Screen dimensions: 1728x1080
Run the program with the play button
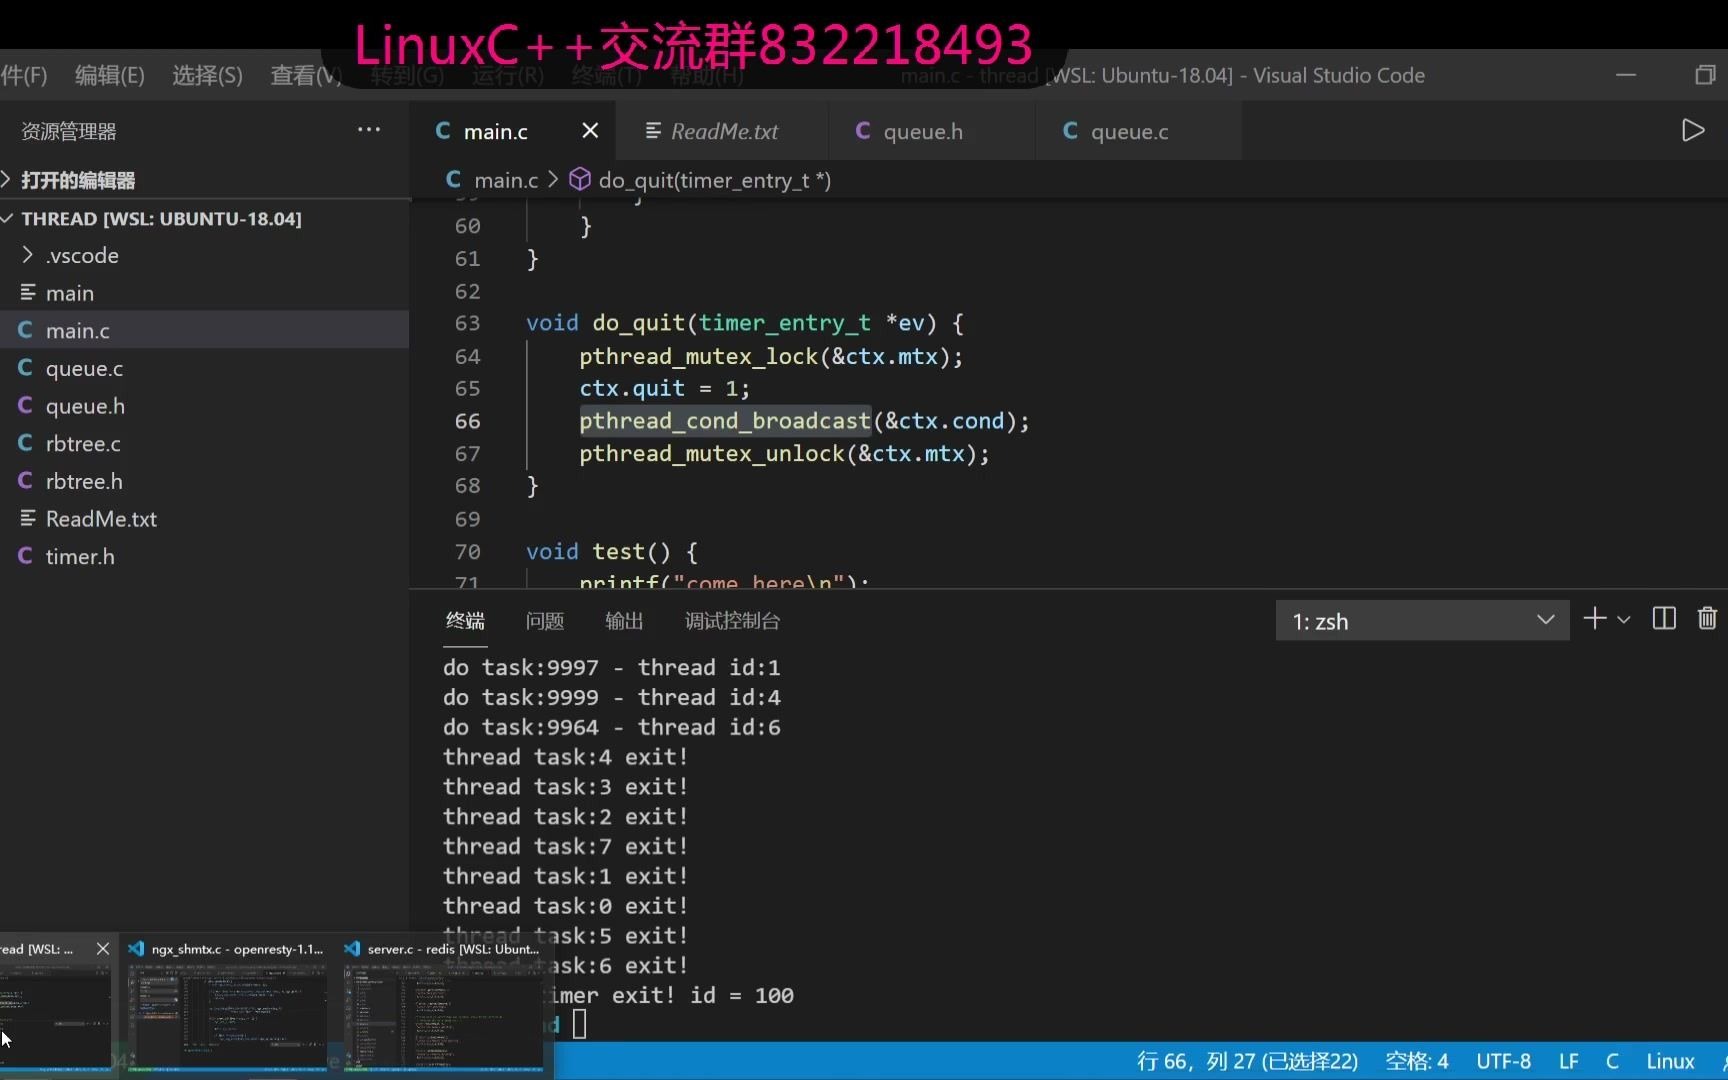pyautogui.click(x=1693, y=130)
